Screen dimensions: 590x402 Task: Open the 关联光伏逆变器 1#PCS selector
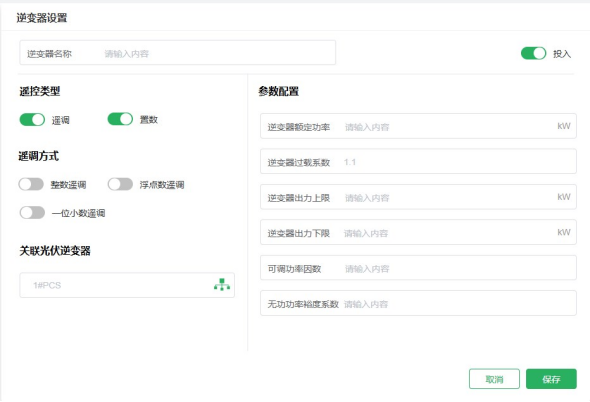click(x=127, y=285)
